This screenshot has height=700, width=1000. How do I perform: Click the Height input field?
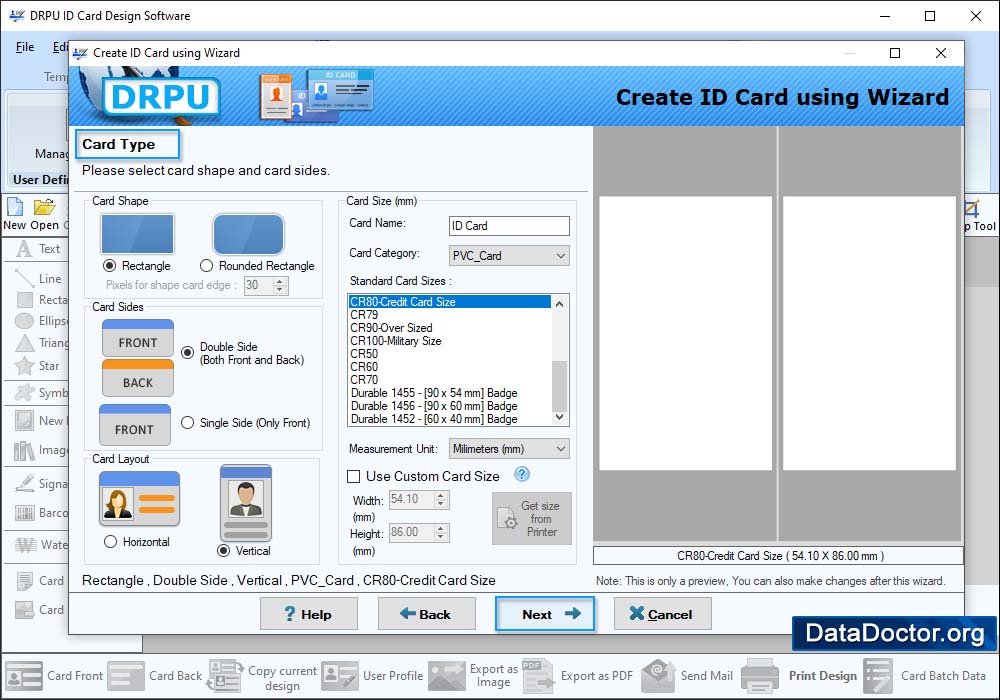click(411, 532)
